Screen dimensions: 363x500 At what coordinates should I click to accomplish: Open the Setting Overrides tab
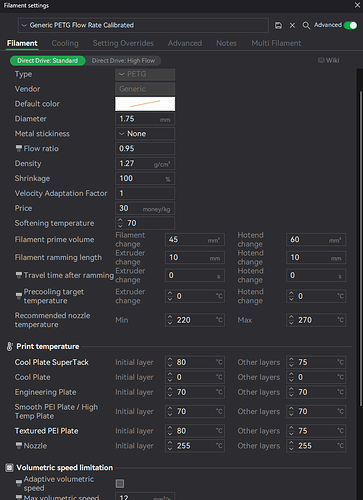[x=123, y=43]
